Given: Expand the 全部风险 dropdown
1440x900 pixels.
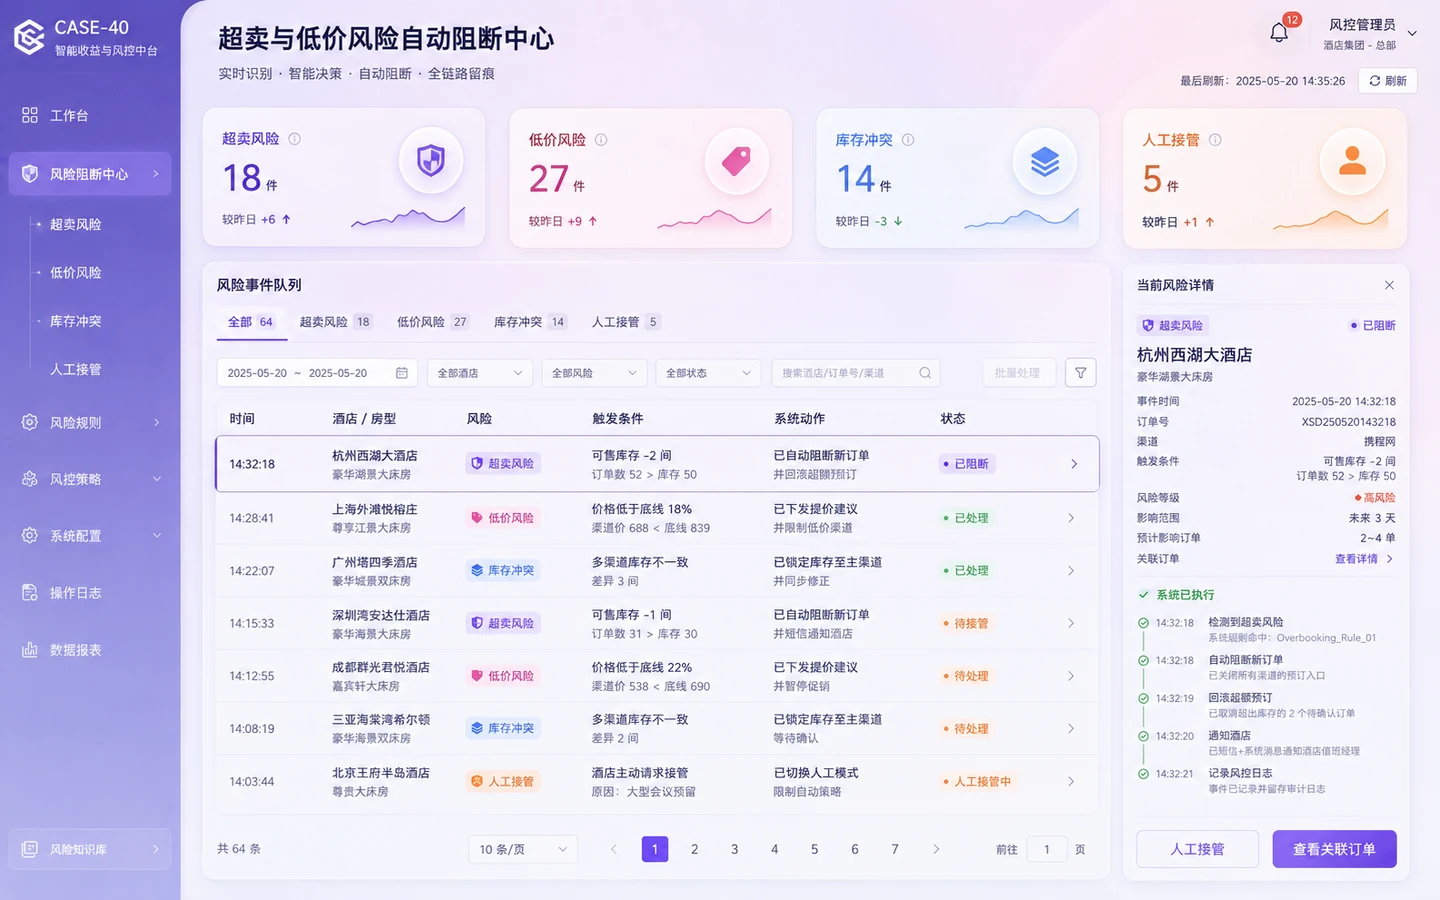Looking at the screenshot, I should click(594, 373).
